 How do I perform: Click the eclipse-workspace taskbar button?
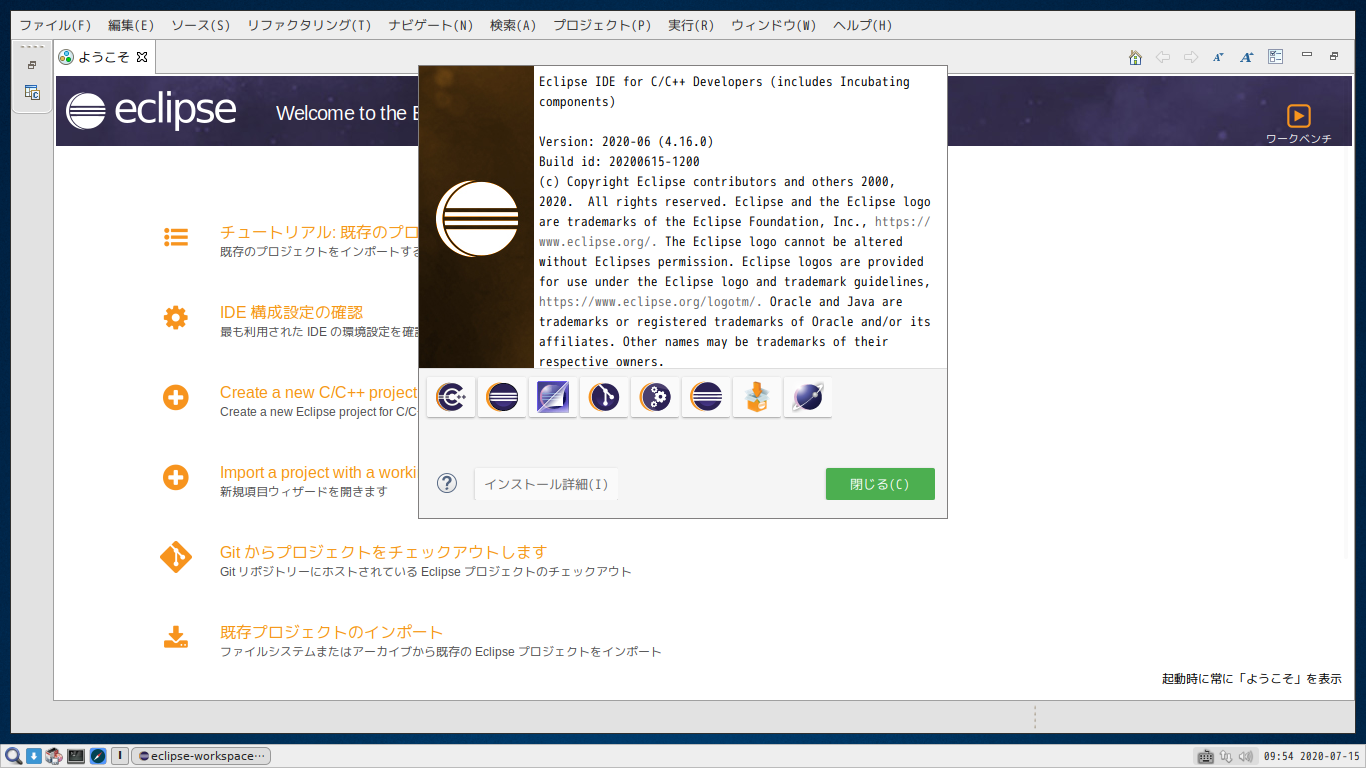point(201,756)
